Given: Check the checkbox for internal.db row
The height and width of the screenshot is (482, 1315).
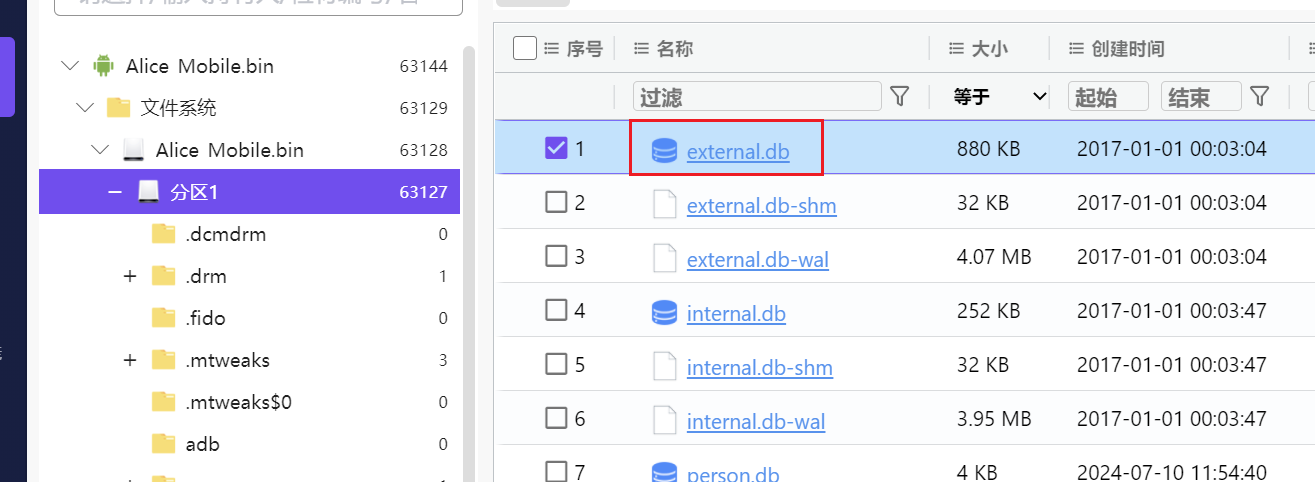Looking at the screenshot, I should tap(556, 310).
